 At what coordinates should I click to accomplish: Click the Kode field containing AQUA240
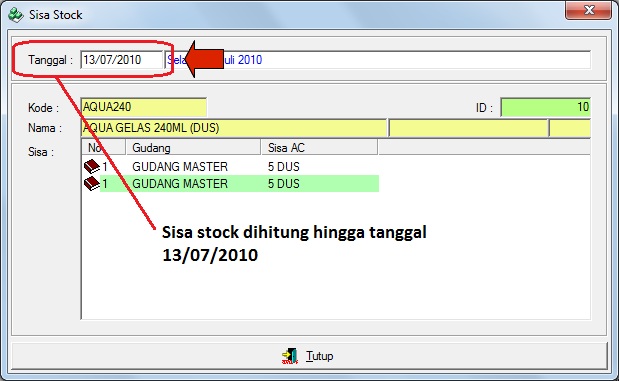(x=144, y=107)
